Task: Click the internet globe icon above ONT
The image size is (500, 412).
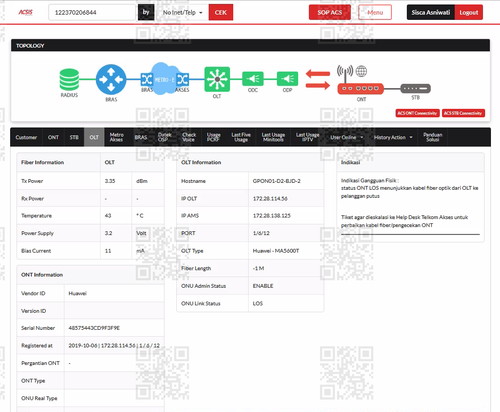Action: click(x=361, y=71)
